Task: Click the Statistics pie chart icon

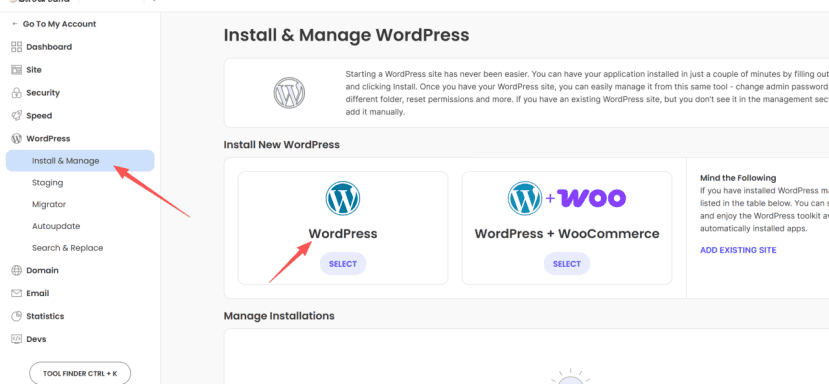Action: pyautogui.click(x=16, y=316)
